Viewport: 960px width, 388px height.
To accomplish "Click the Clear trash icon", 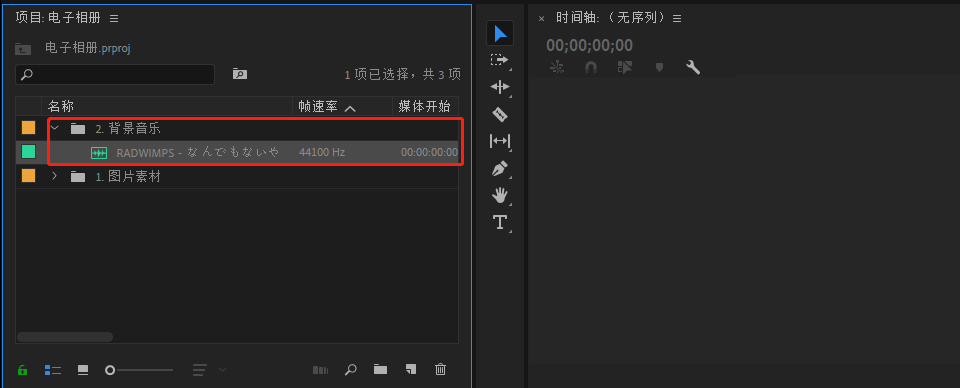I will [440, 370].
